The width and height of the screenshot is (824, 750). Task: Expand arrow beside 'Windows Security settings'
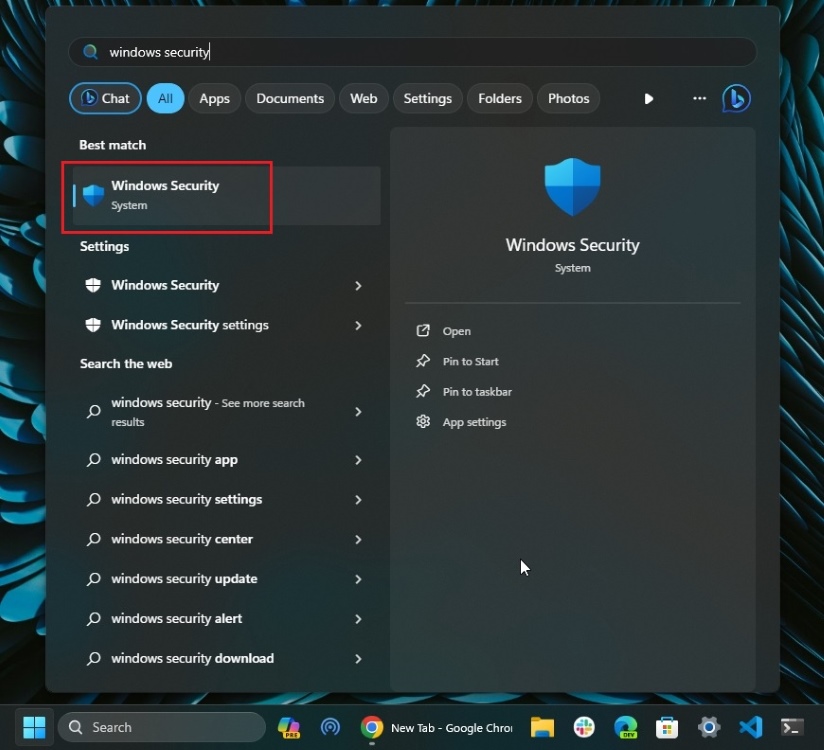coord(358,326)
